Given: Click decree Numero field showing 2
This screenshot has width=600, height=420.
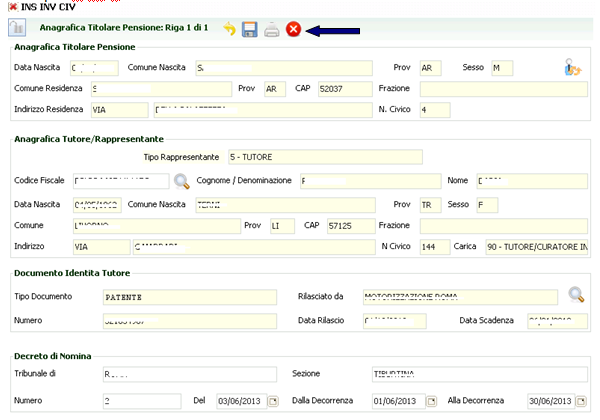Looking at the screenshot, I should point(142,401).
